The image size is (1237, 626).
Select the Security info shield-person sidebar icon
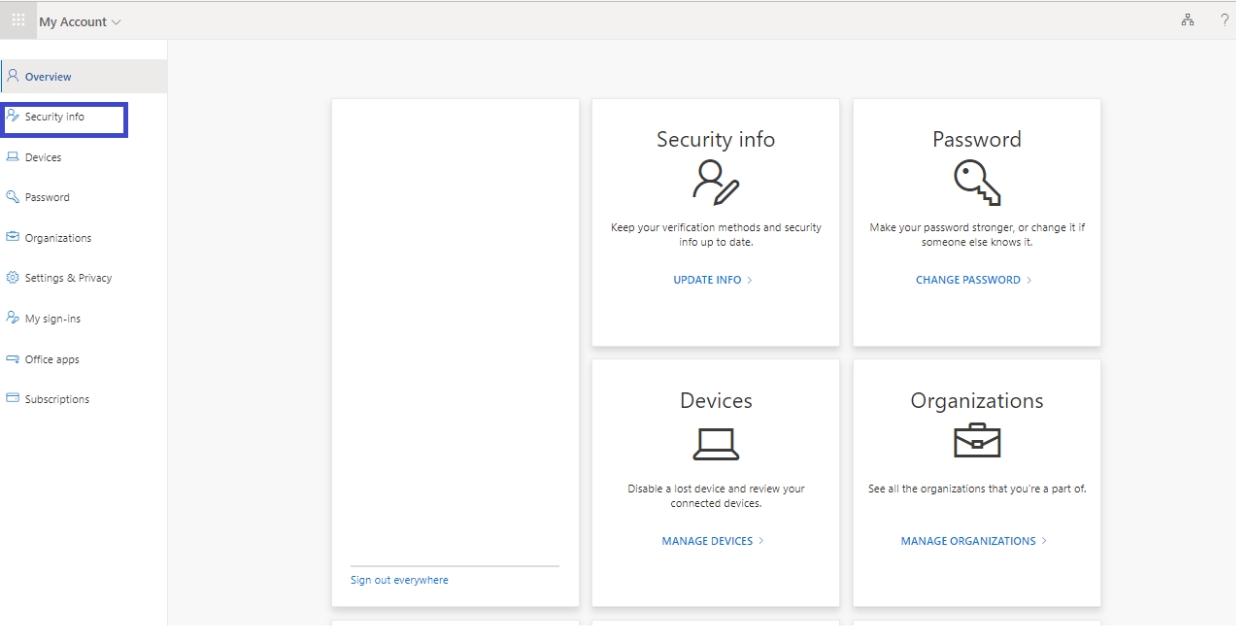(x=14, y=116)
